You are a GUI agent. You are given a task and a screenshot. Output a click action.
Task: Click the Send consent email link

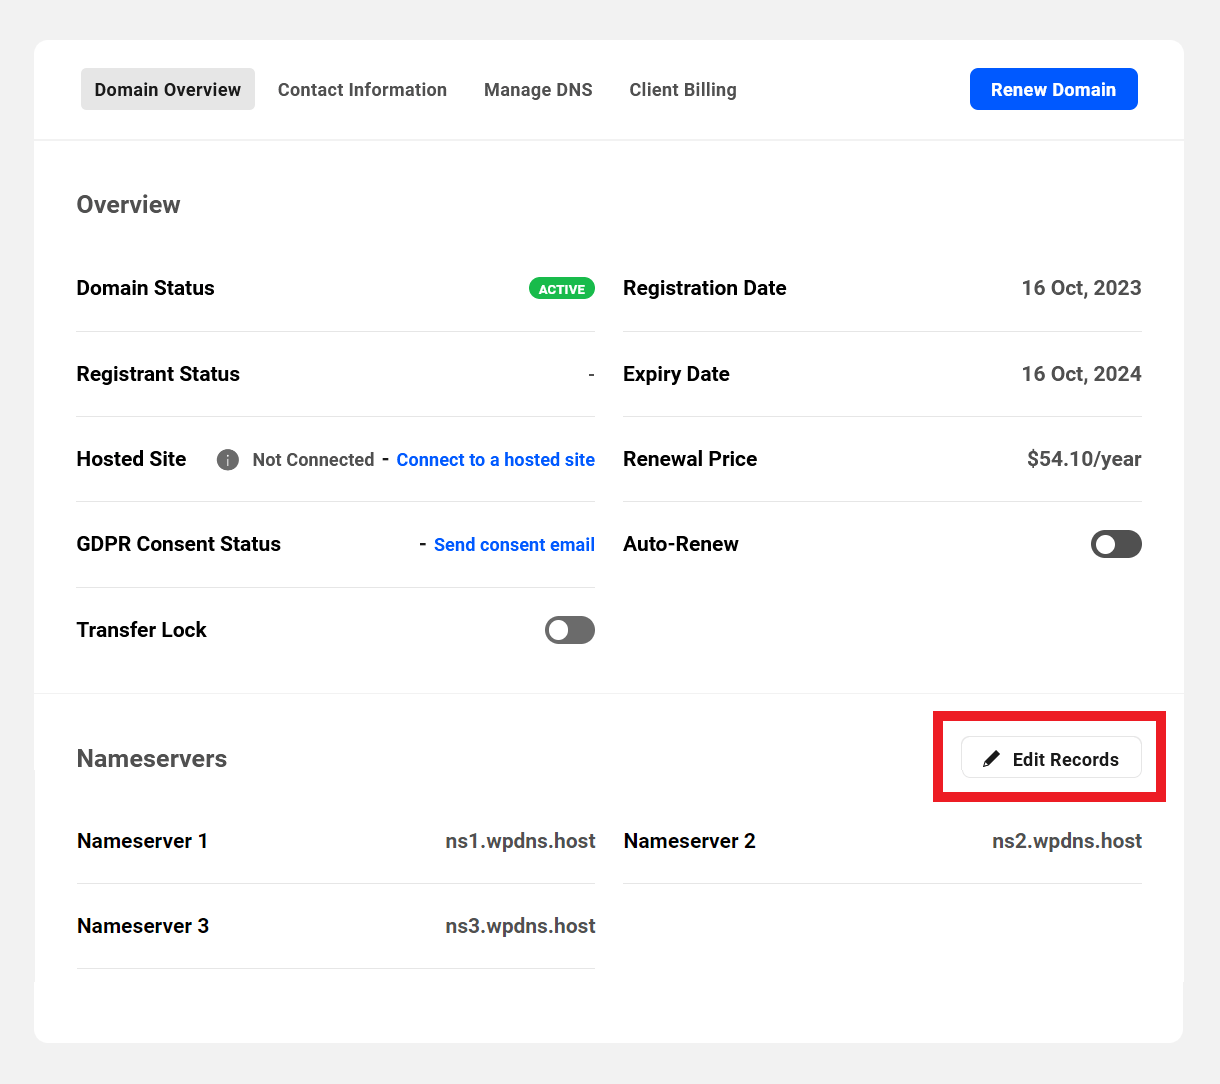(x=514, y=545)
